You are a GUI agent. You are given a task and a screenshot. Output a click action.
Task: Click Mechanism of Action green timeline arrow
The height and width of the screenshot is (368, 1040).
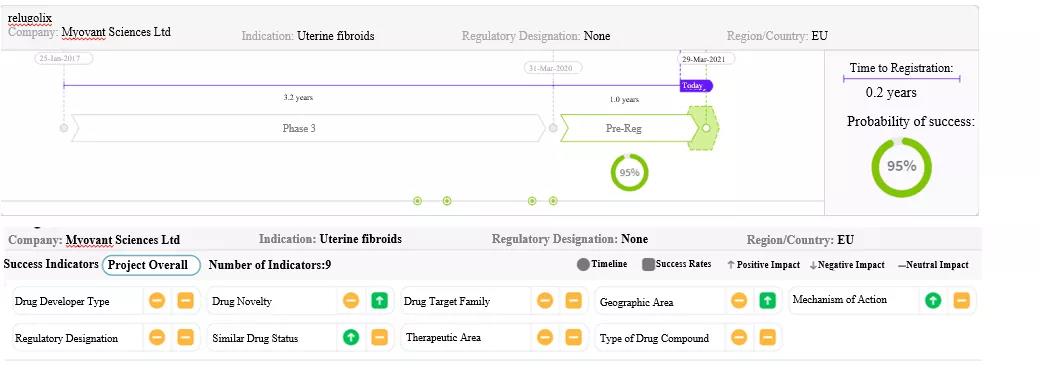coord(933,300)
